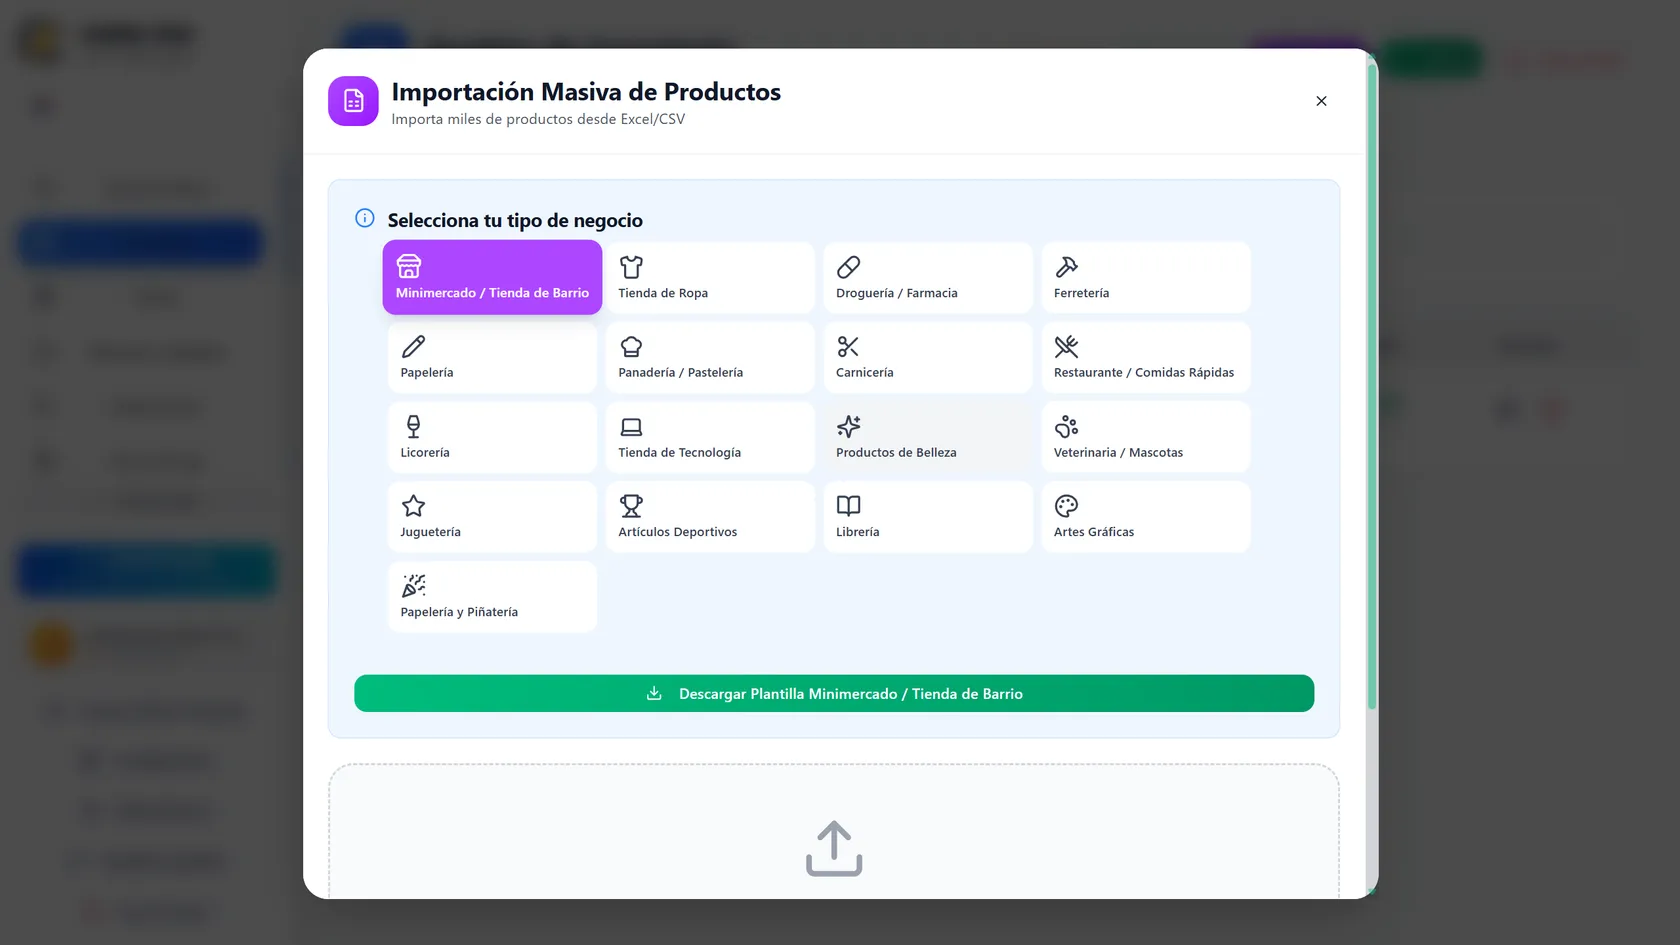Click the download icon in the green button
Viewport: 1680px width, 945px height.
tap(654, 693)
